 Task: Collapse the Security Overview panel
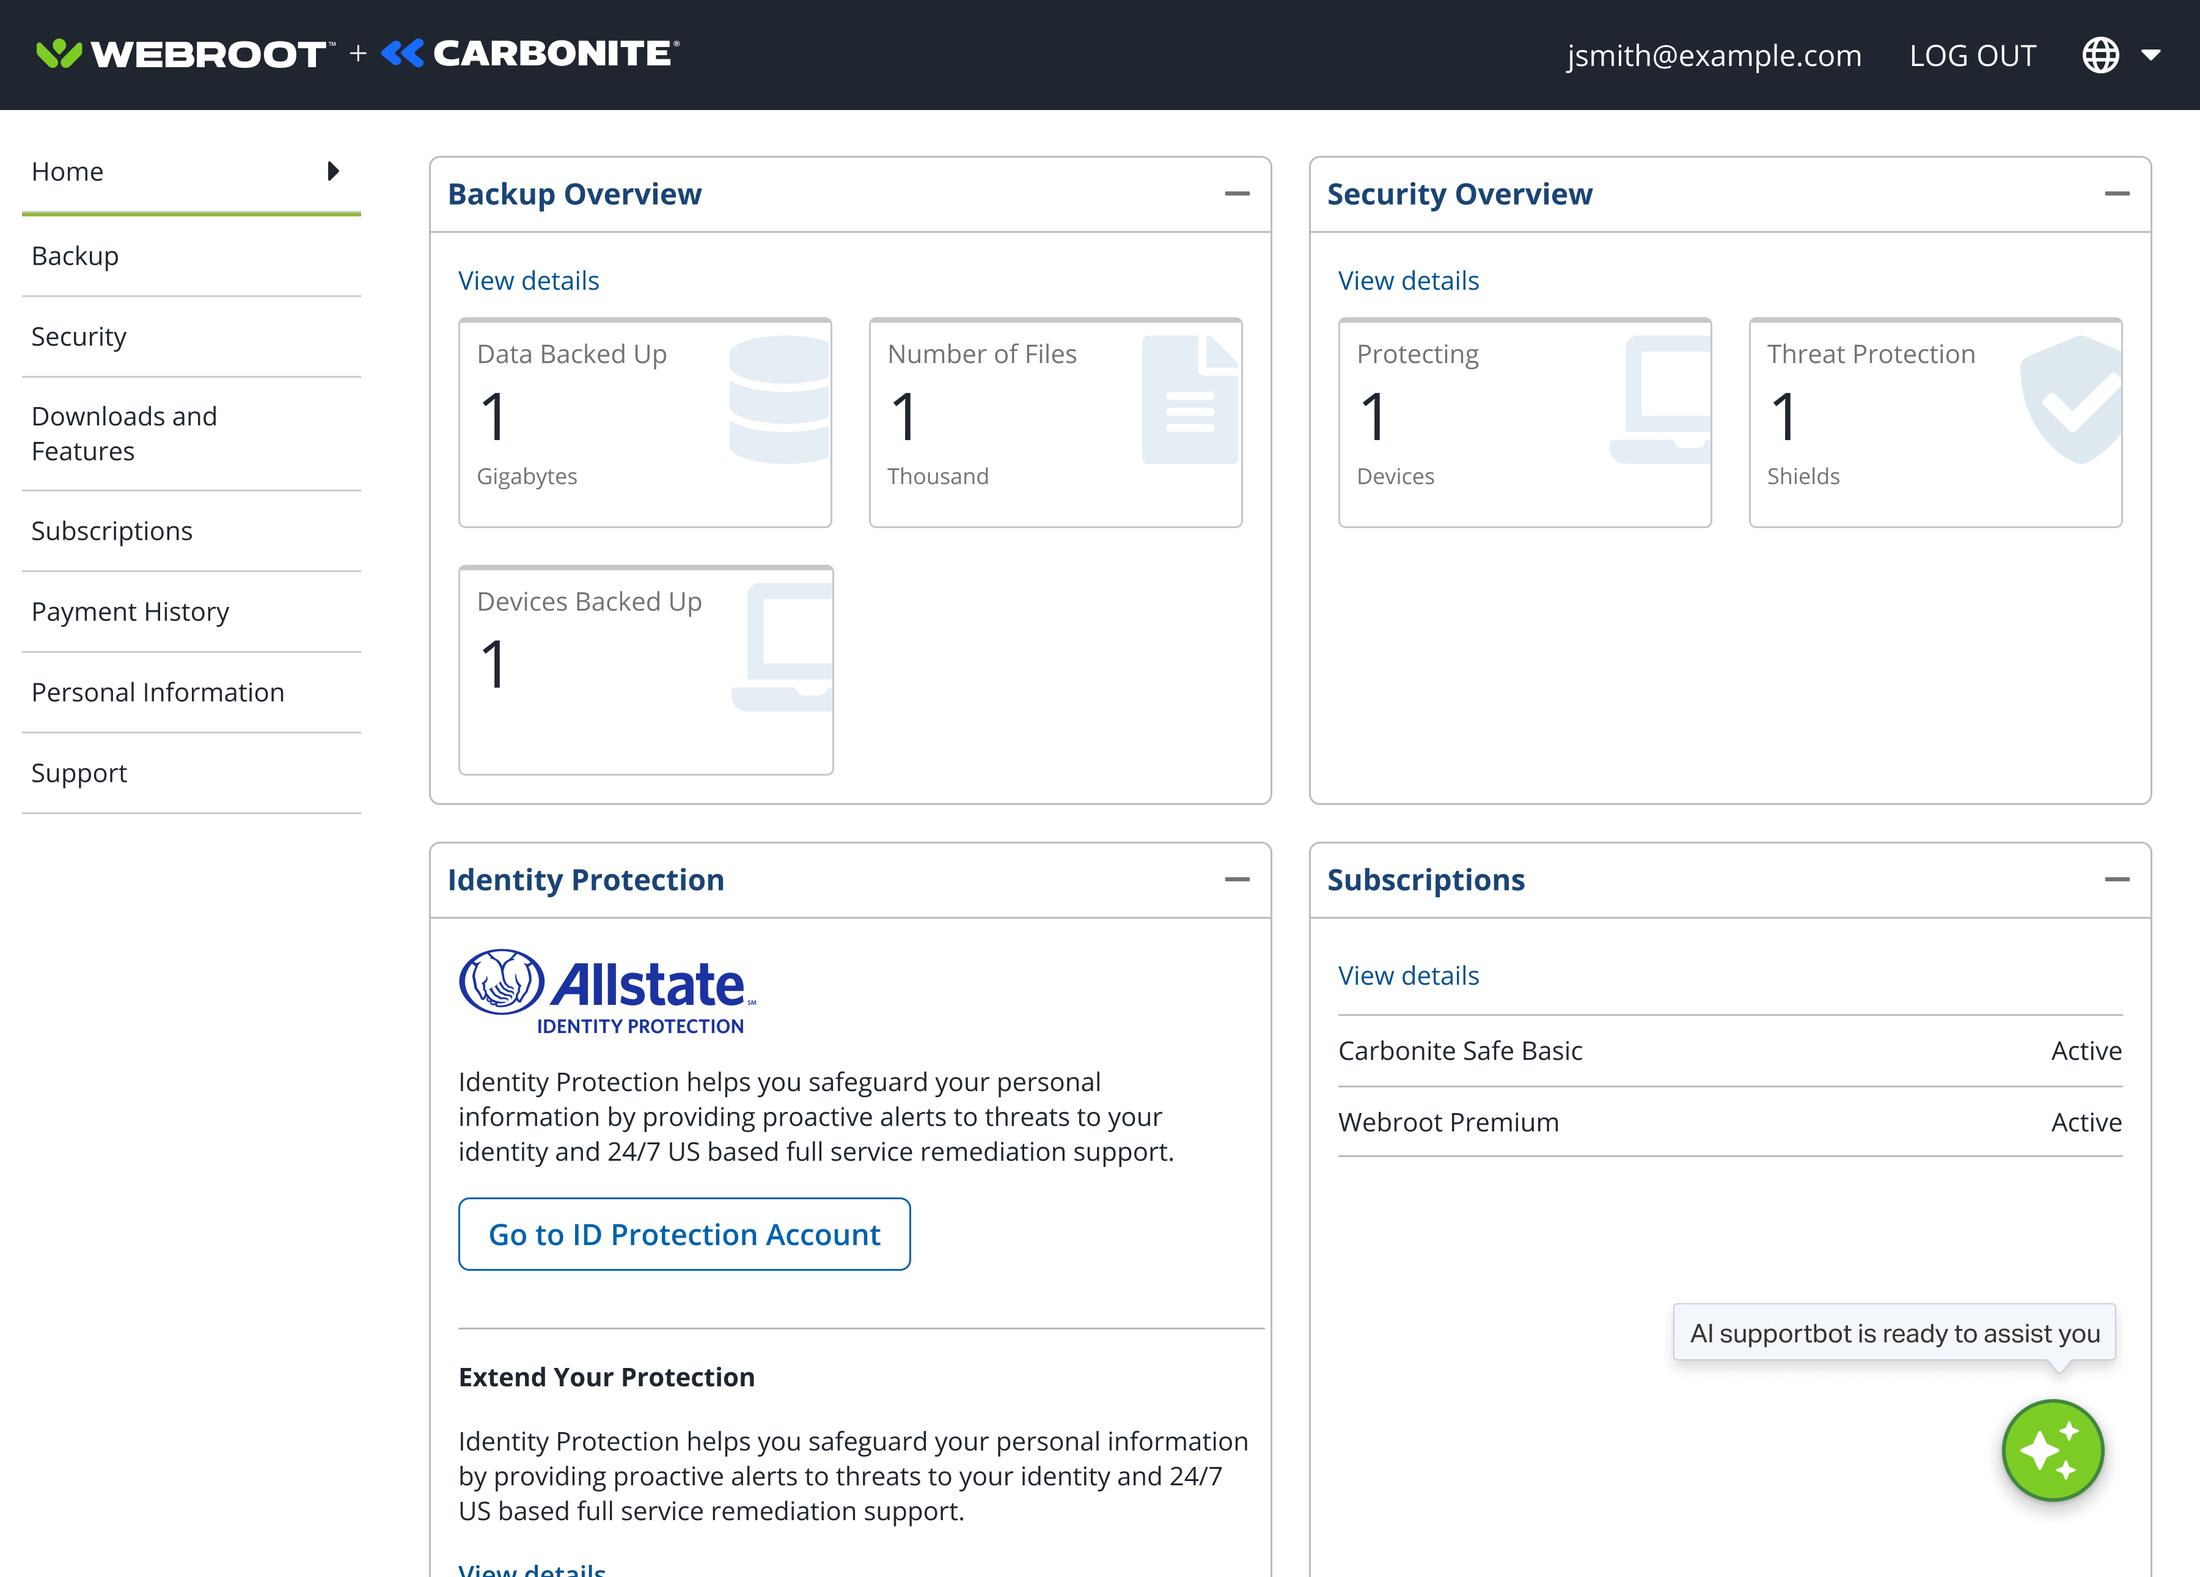[x=2117, y=194]
